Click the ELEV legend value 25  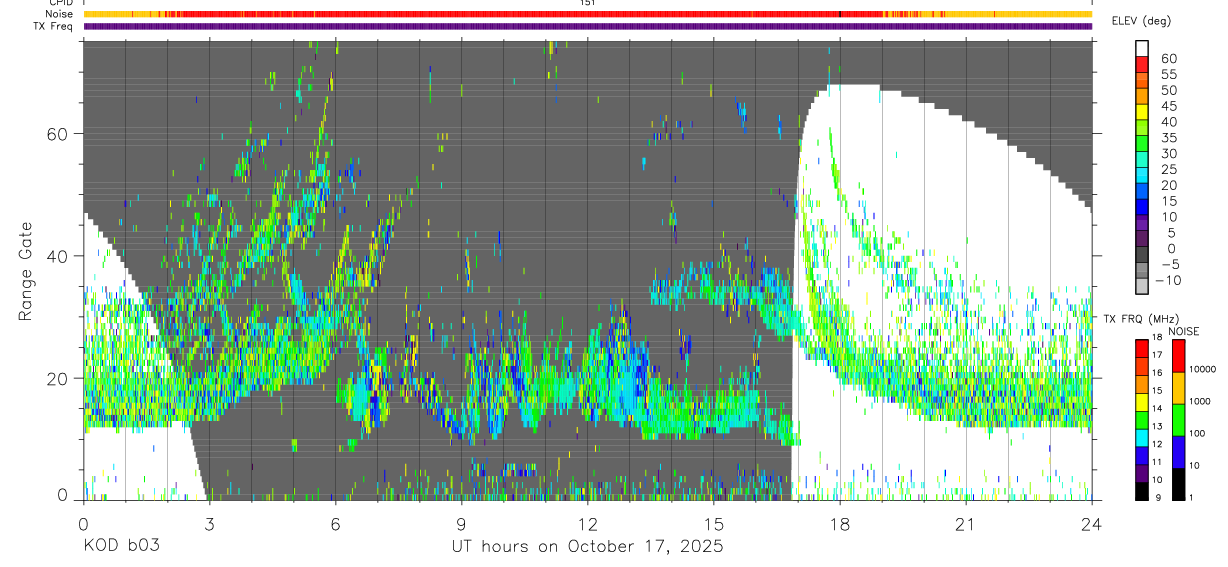point(1167,169)
